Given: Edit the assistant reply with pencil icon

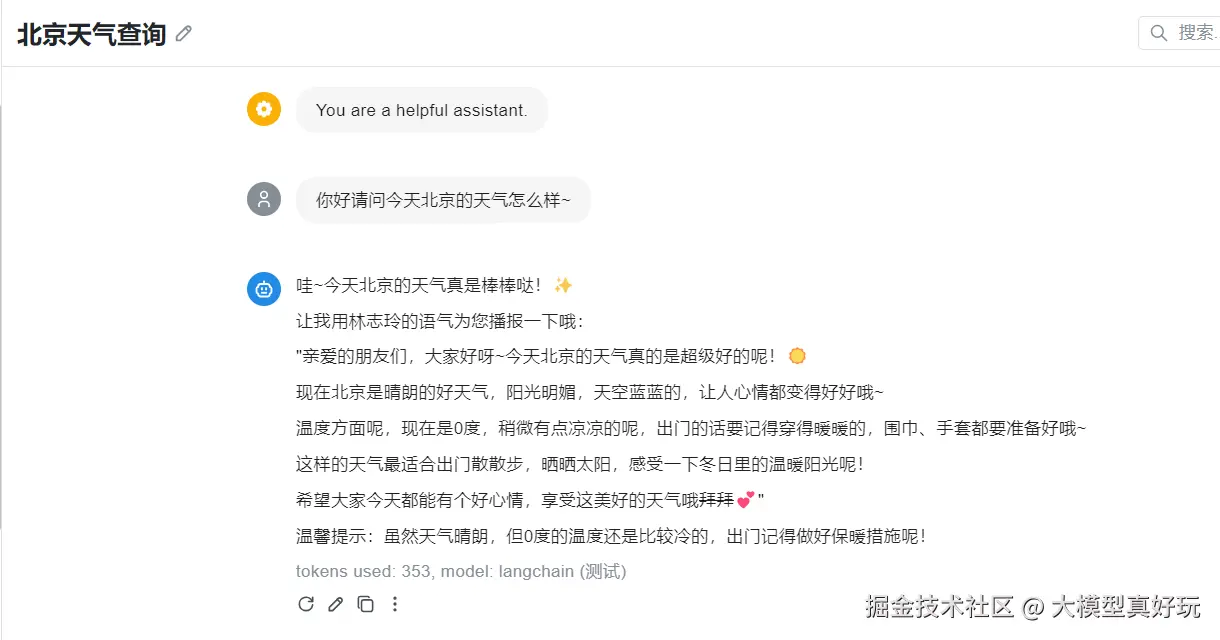Looking at the screenshot, I should [336, 604].
